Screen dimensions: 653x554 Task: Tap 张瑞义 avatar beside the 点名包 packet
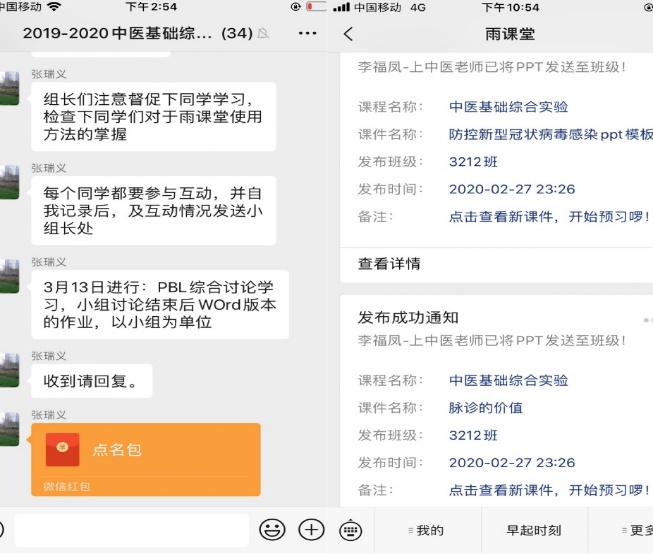[9, 429]
